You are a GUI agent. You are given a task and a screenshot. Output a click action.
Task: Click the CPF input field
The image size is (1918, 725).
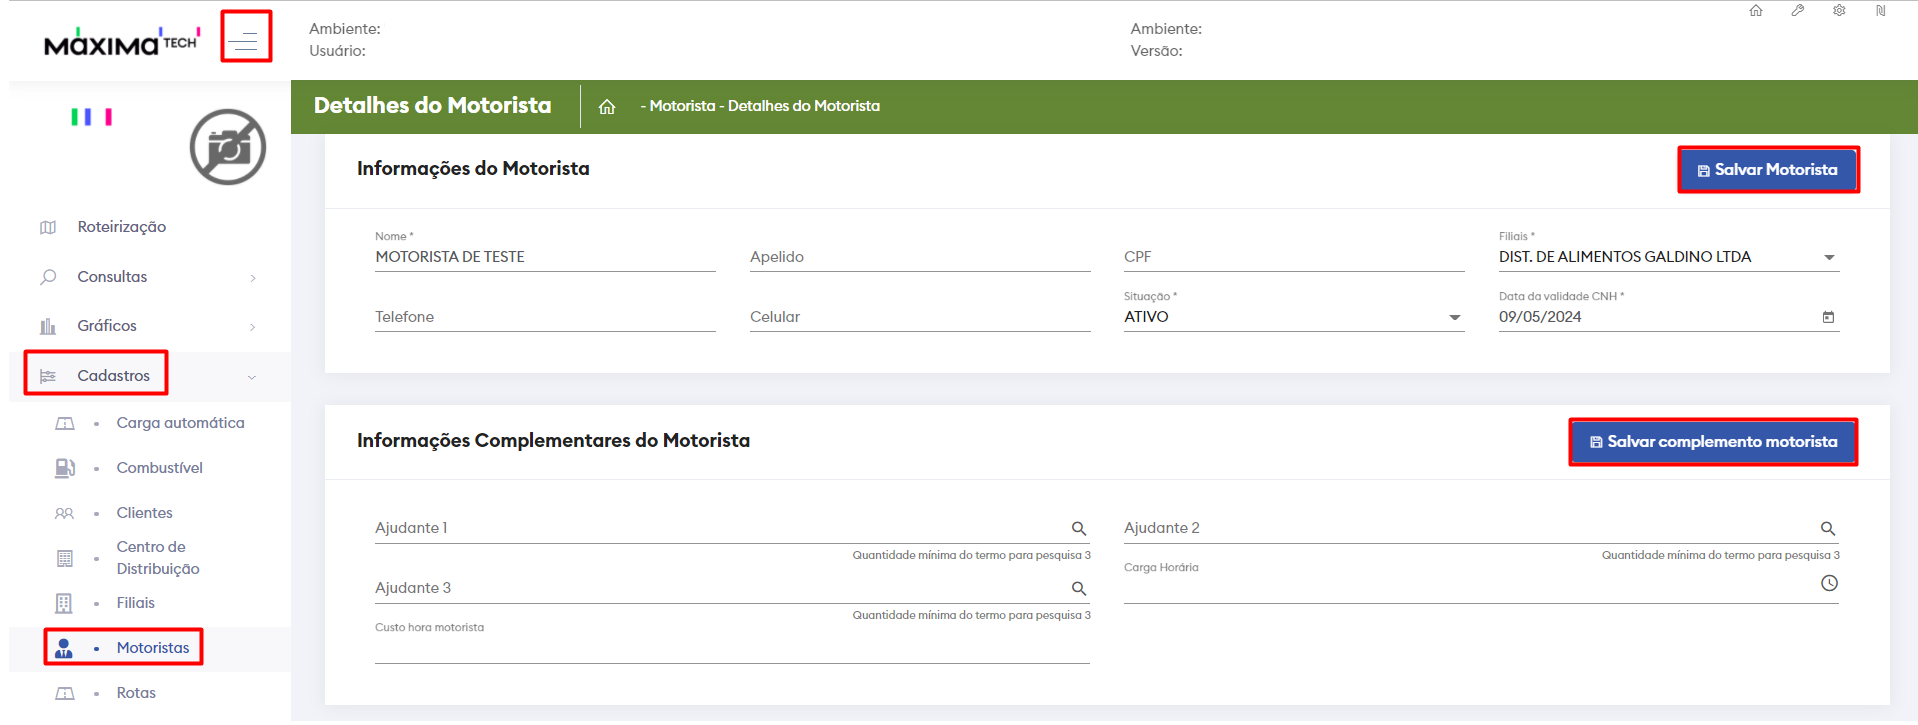(1293, 258)
